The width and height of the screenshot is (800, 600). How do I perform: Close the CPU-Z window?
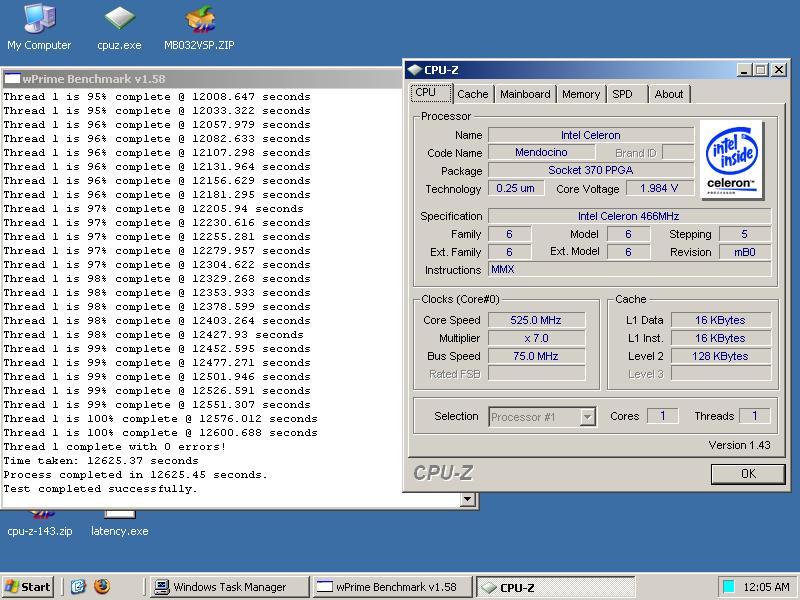778,70
